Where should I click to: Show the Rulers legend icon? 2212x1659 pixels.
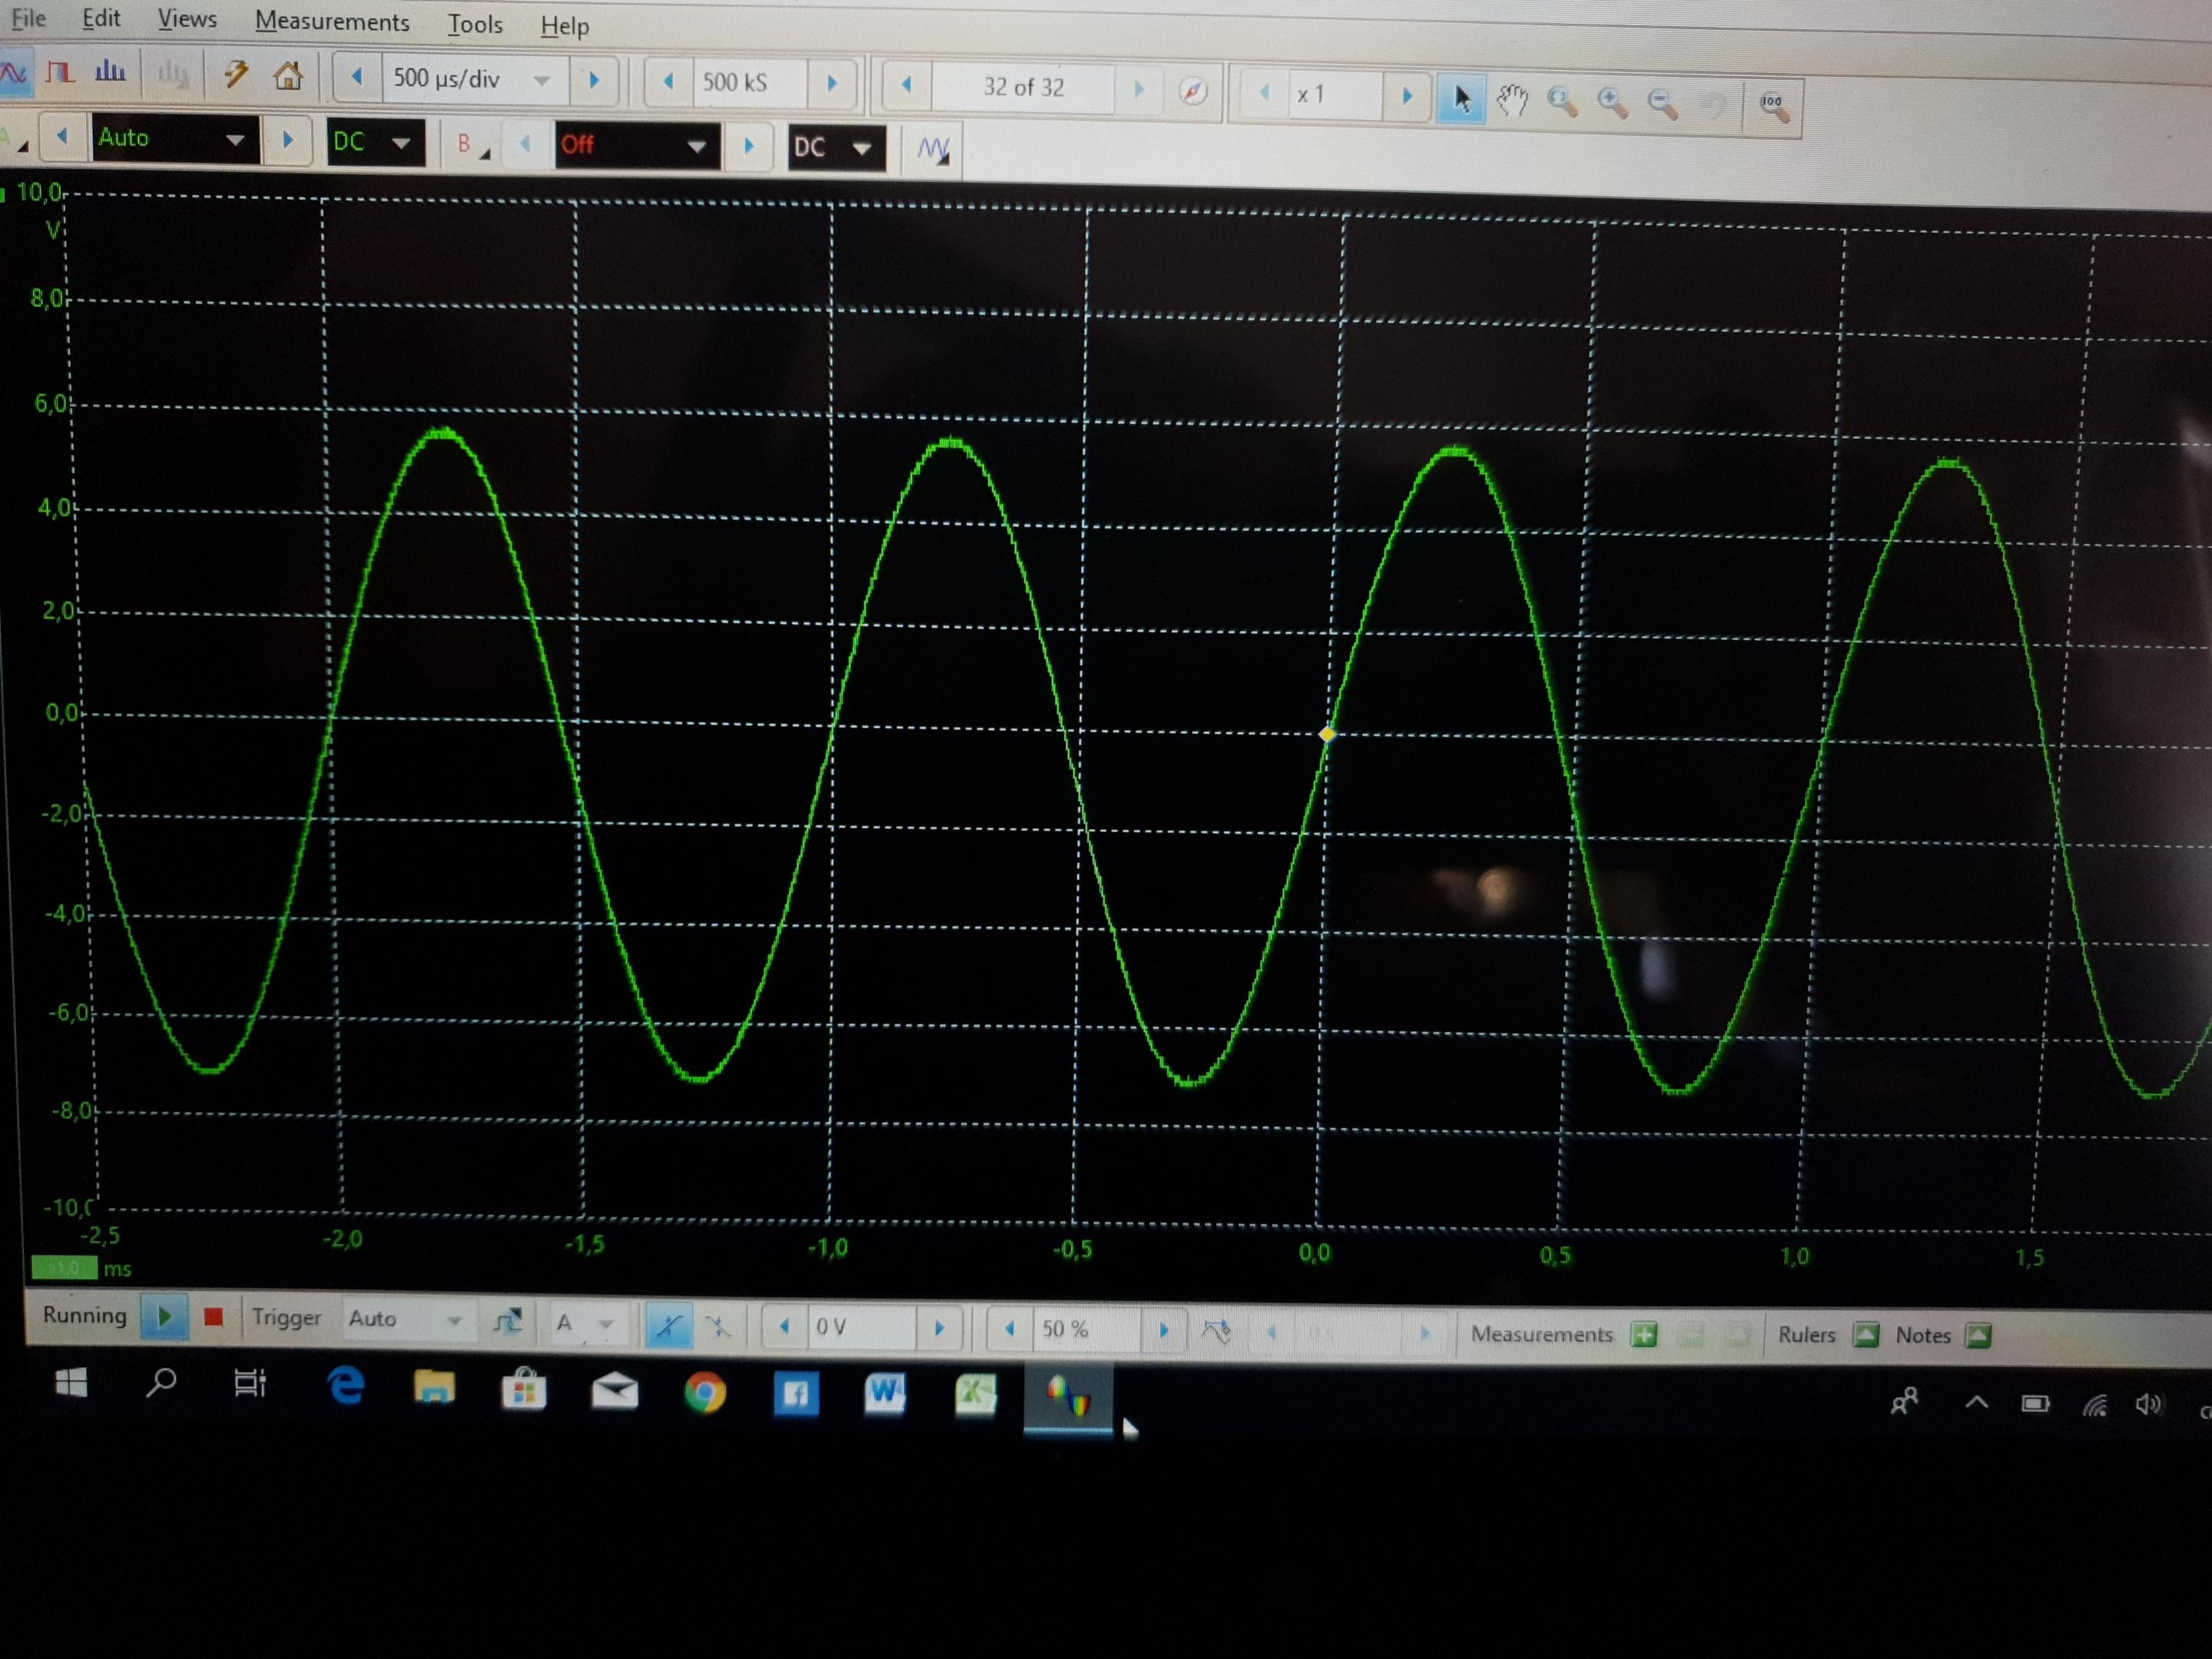[1865, 1336]
